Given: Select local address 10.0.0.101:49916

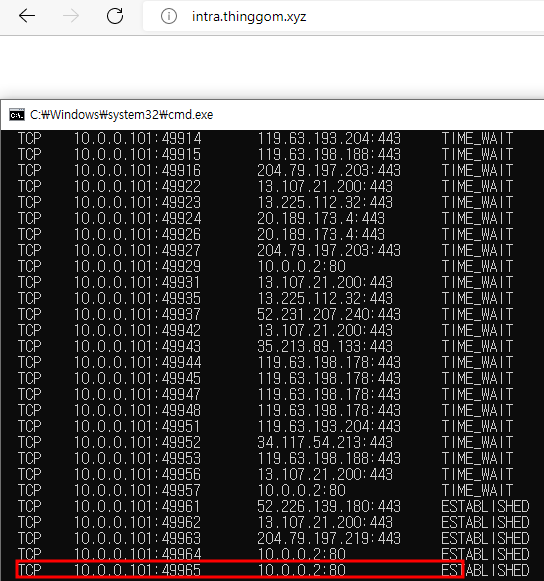Looking at the screenshot, I should [137, 170].
